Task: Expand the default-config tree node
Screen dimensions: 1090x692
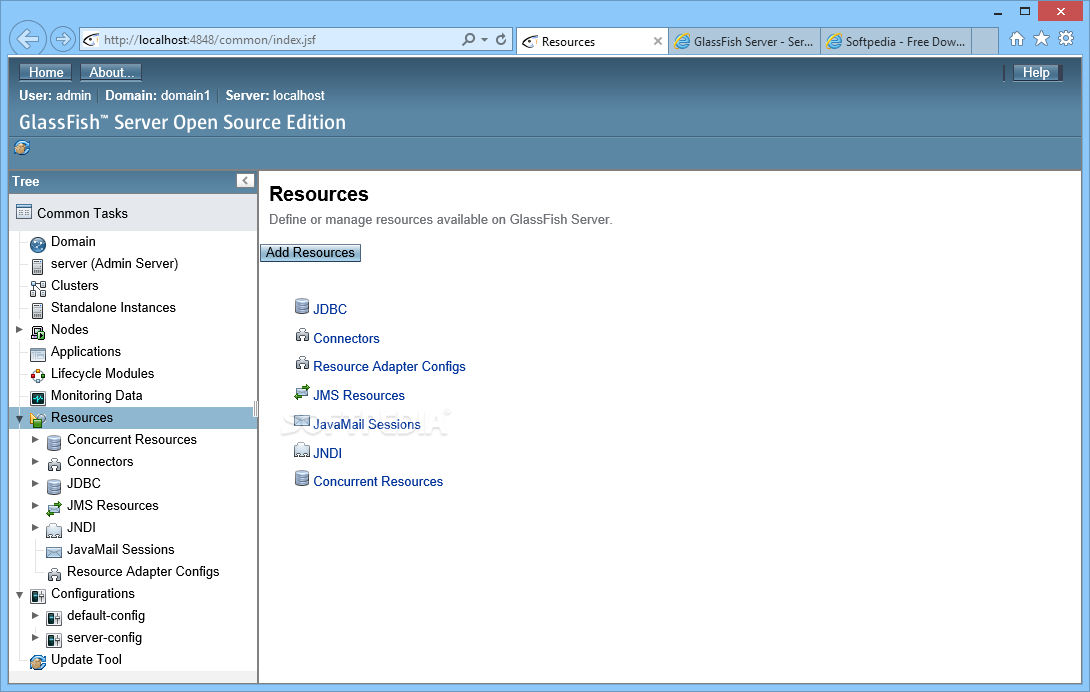Action: 35,615
